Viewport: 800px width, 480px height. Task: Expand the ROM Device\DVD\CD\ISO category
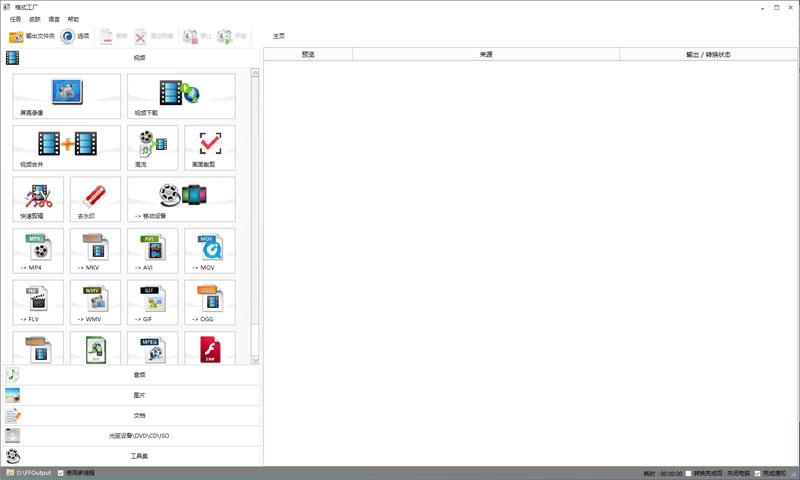pyautogui.click(x=132, y=436)
